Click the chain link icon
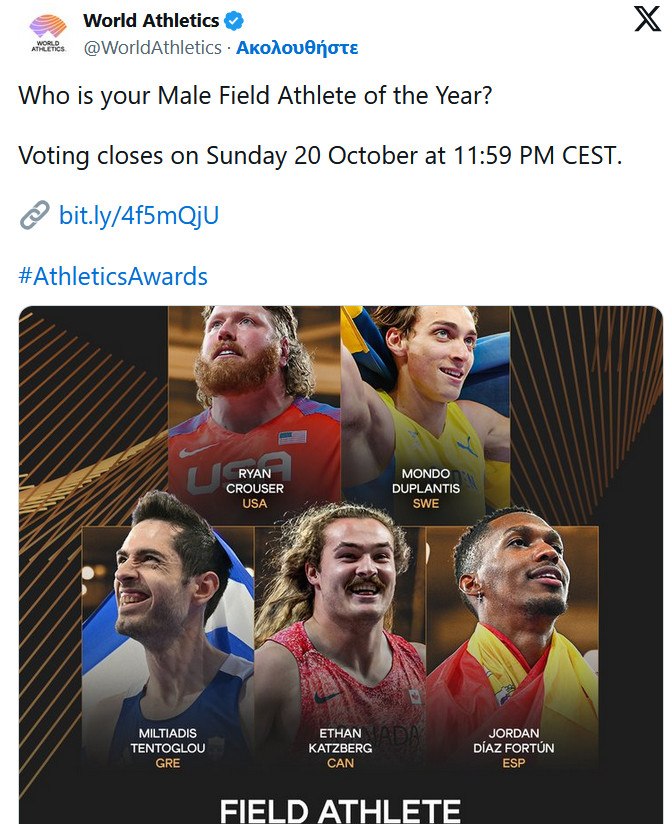 [x=34, y=215]
